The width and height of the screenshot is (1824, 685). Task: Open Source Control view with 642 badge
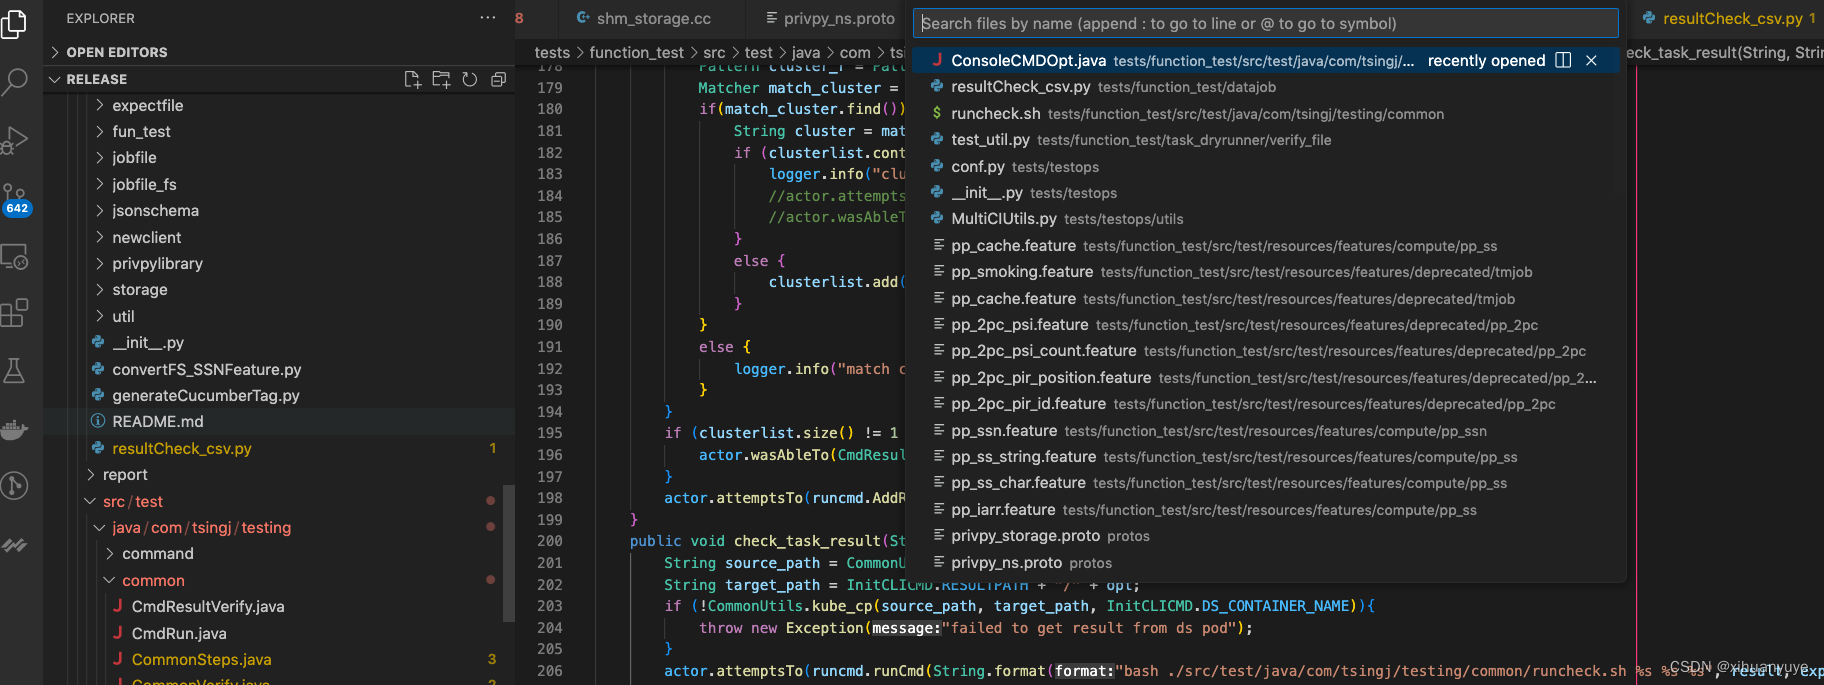[x=14, y=198]
